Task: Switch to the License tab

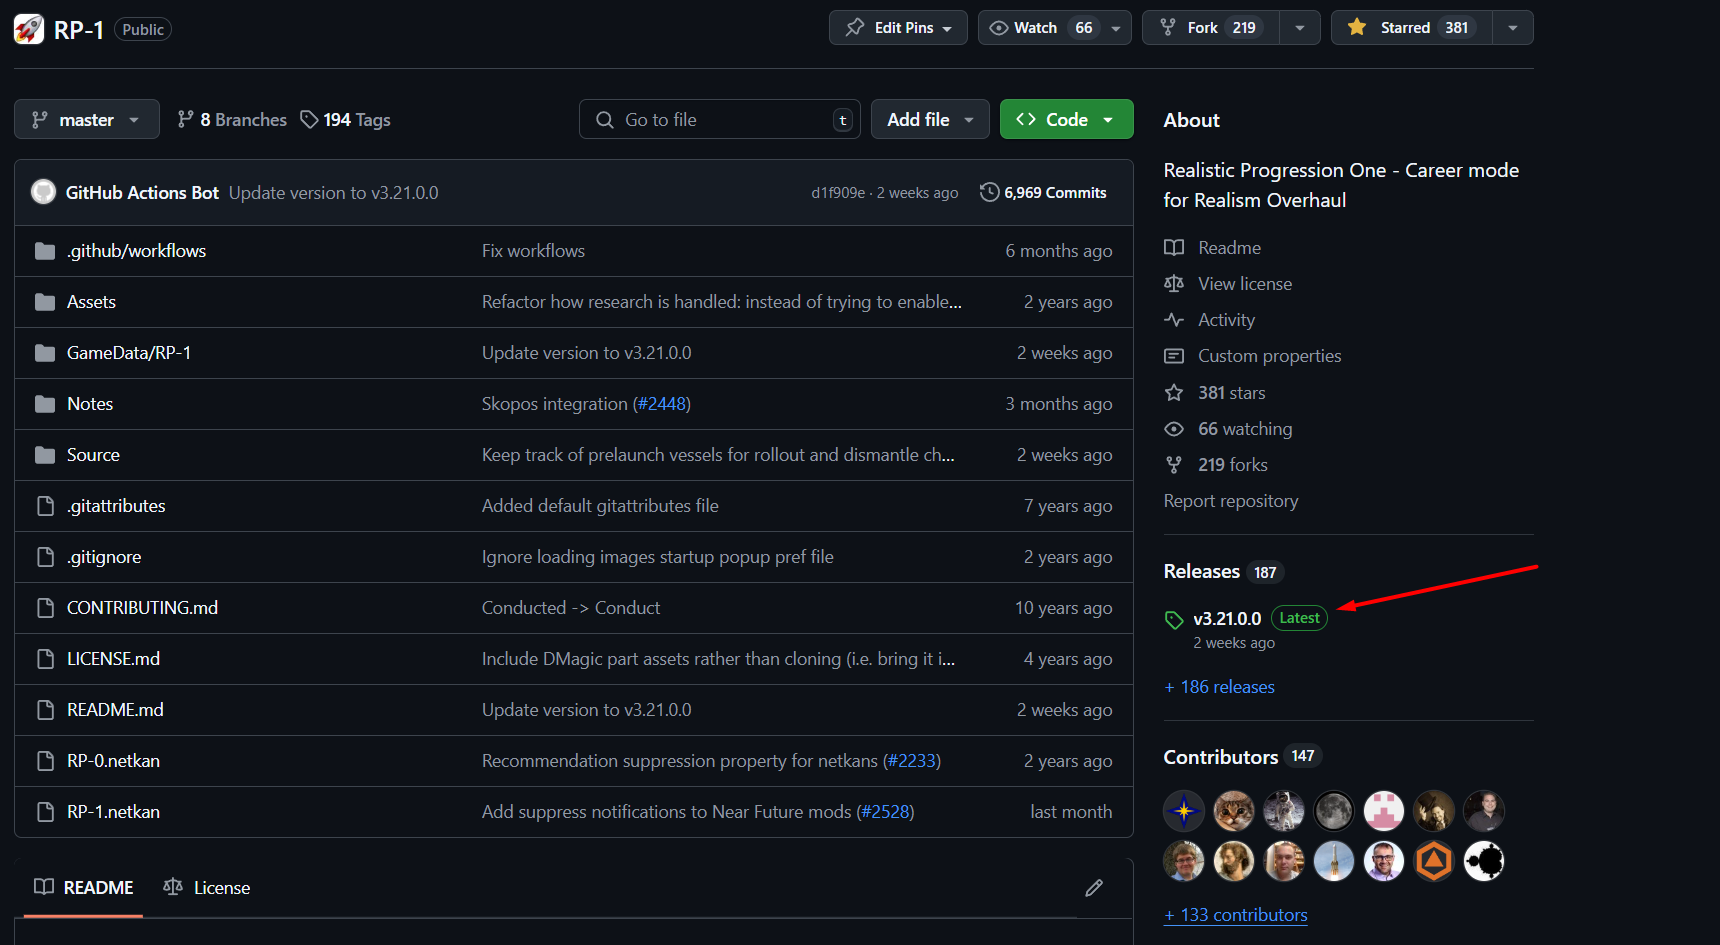Action: click(x=207, y=888)
